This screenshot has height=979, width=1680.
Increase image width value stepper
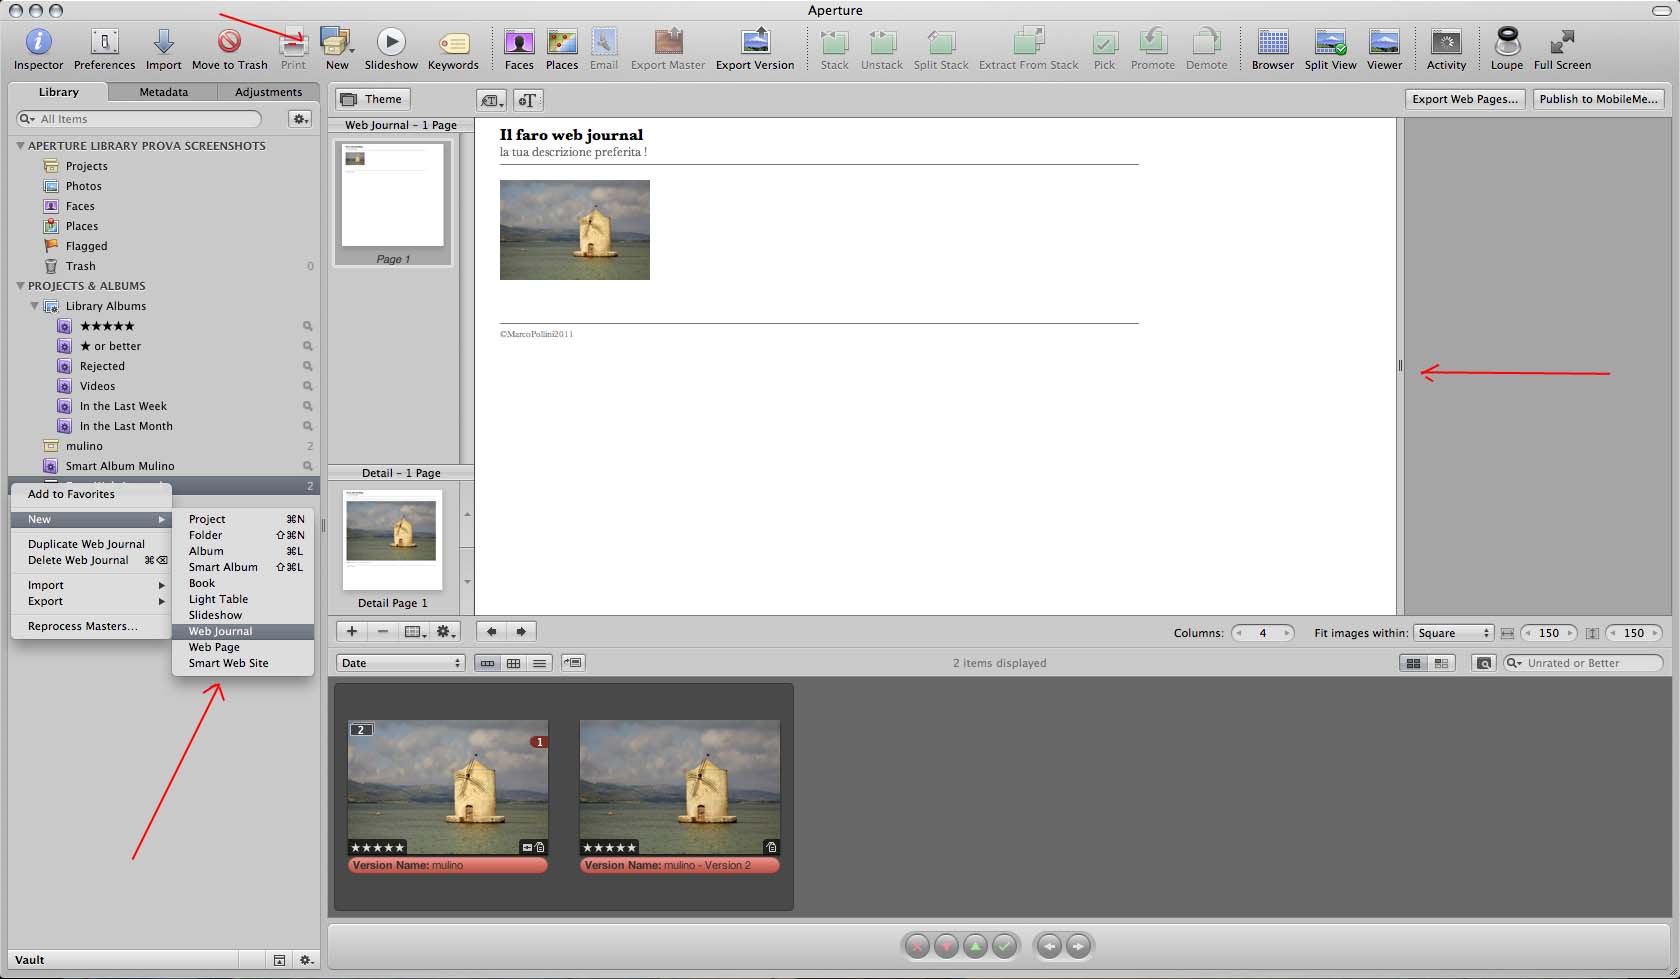point(1570,633)
